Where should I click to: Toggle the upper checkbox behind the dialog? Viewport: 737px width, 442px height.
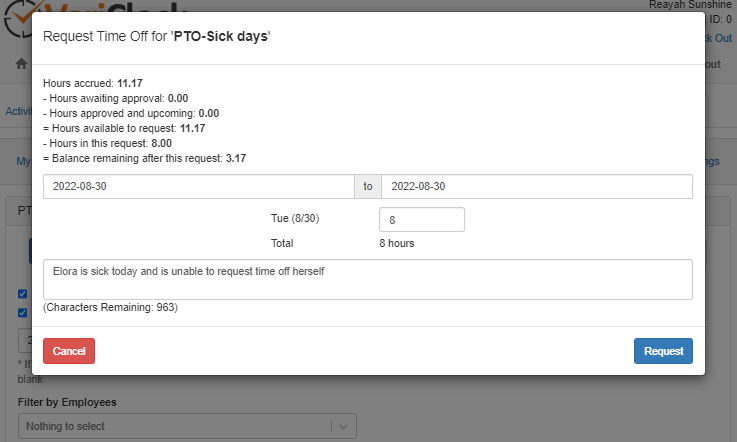point(22,294)
